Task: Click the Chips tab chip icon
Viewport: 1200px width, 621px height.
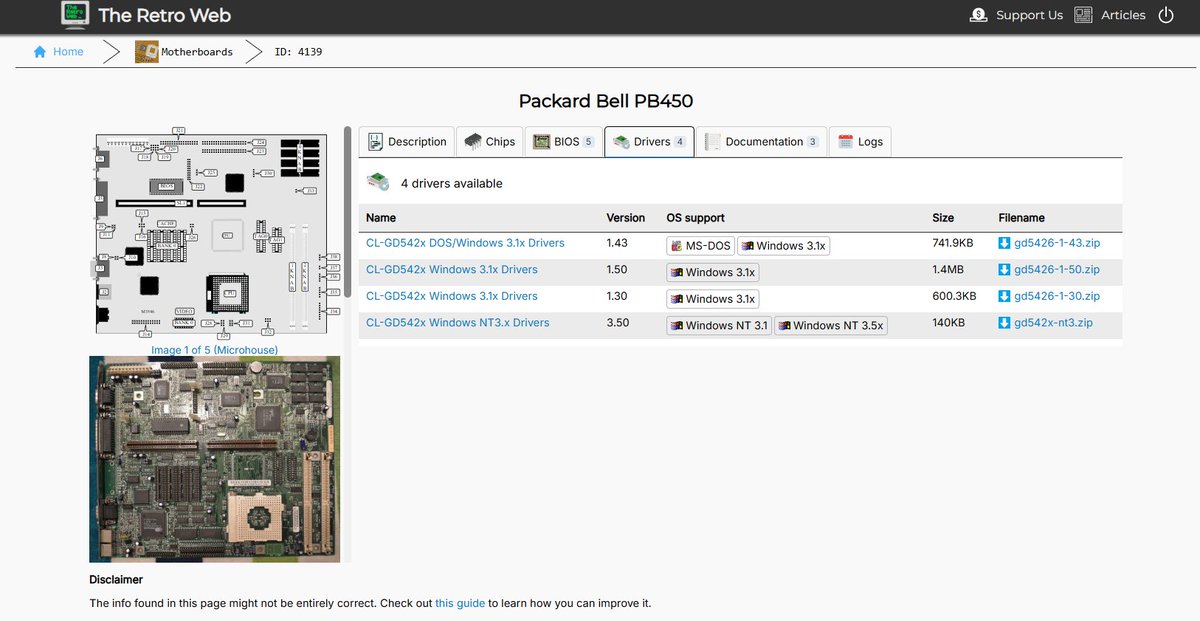Action: 473,142
